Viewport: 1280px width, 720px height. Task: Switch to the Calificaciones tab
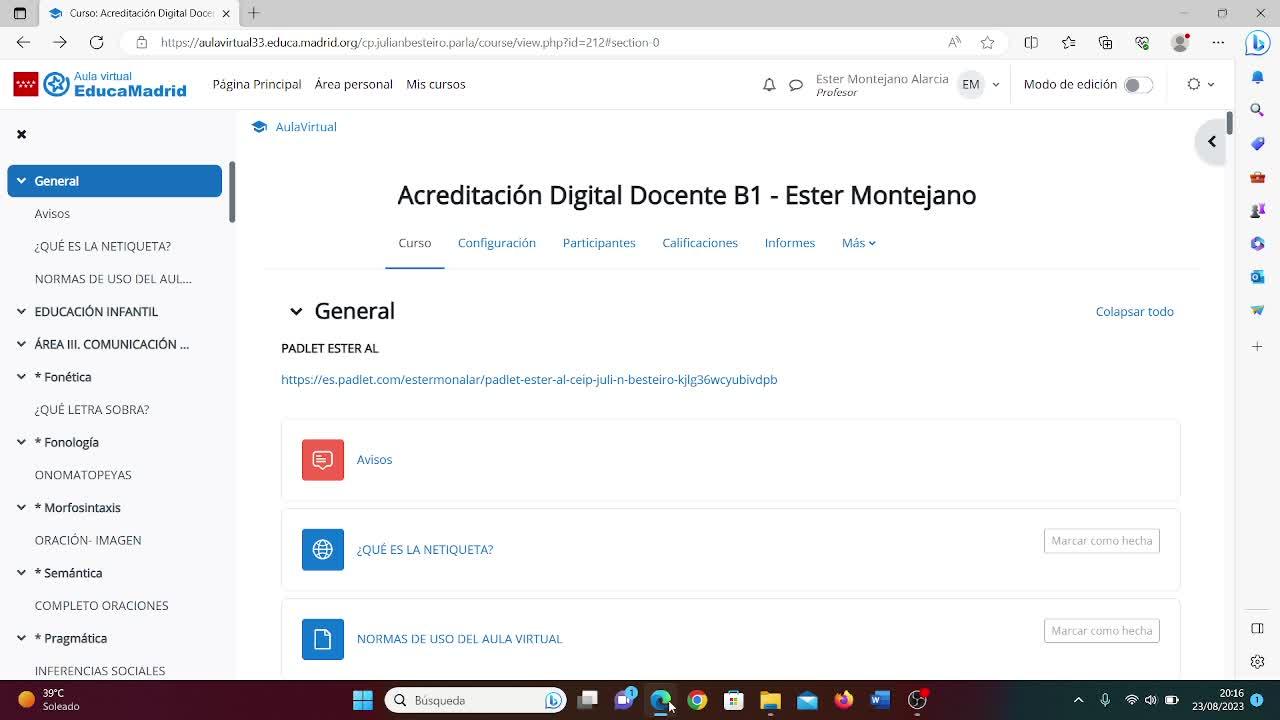pyautogui.click(x=700, y=243)
